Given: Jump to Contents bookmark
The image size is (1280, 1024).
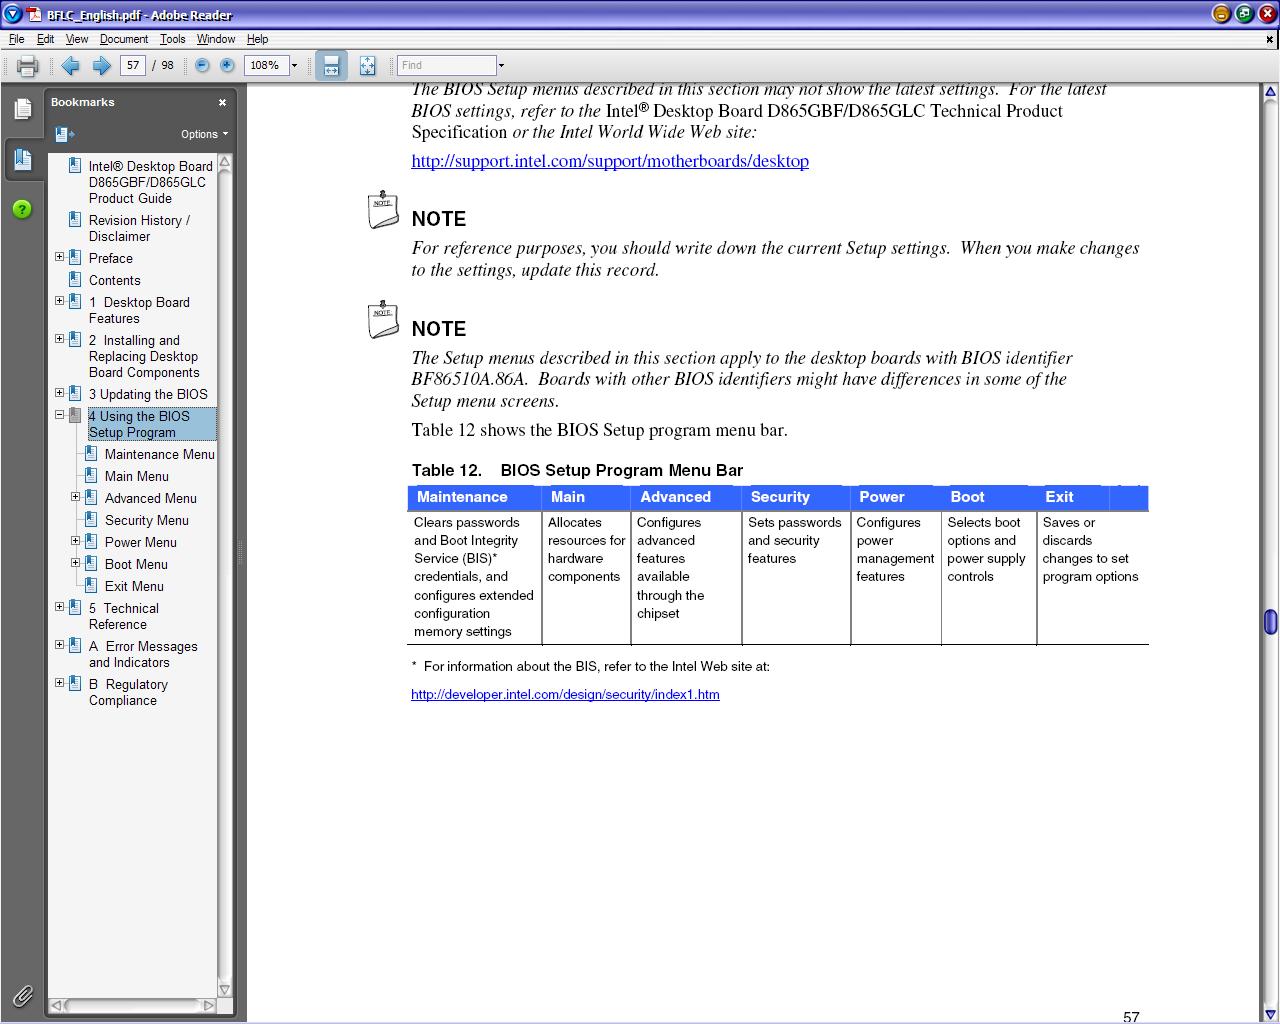Looking at the screenshot, I should [x=114, y=280].
